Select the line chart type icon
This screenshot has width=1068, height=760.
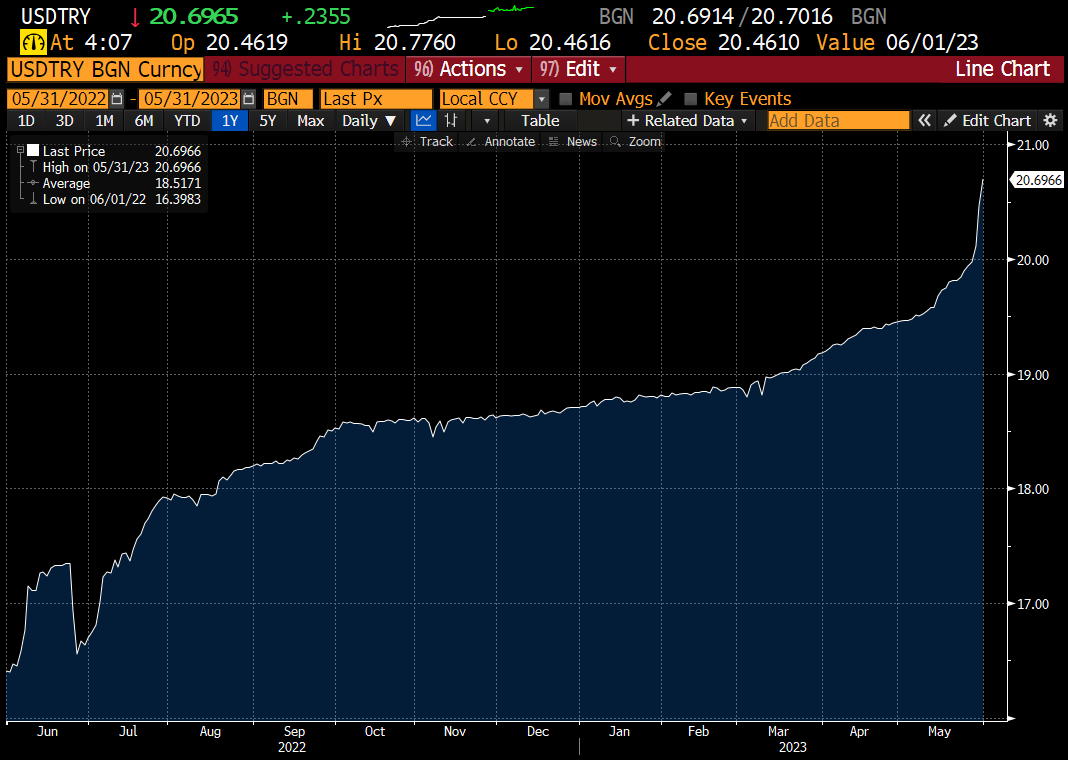point(424,120)
